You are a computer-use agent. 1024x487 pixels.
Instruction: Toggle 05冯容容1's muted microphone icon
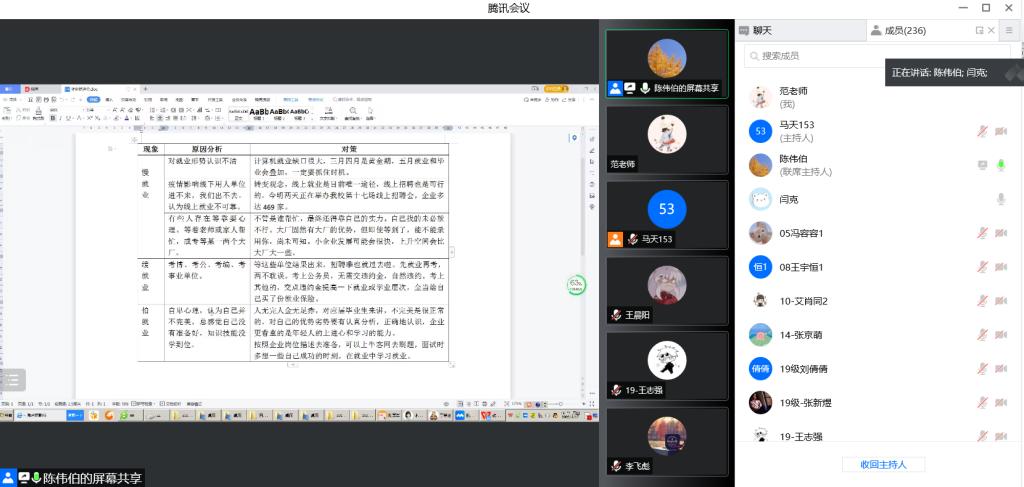pos(982,233)
